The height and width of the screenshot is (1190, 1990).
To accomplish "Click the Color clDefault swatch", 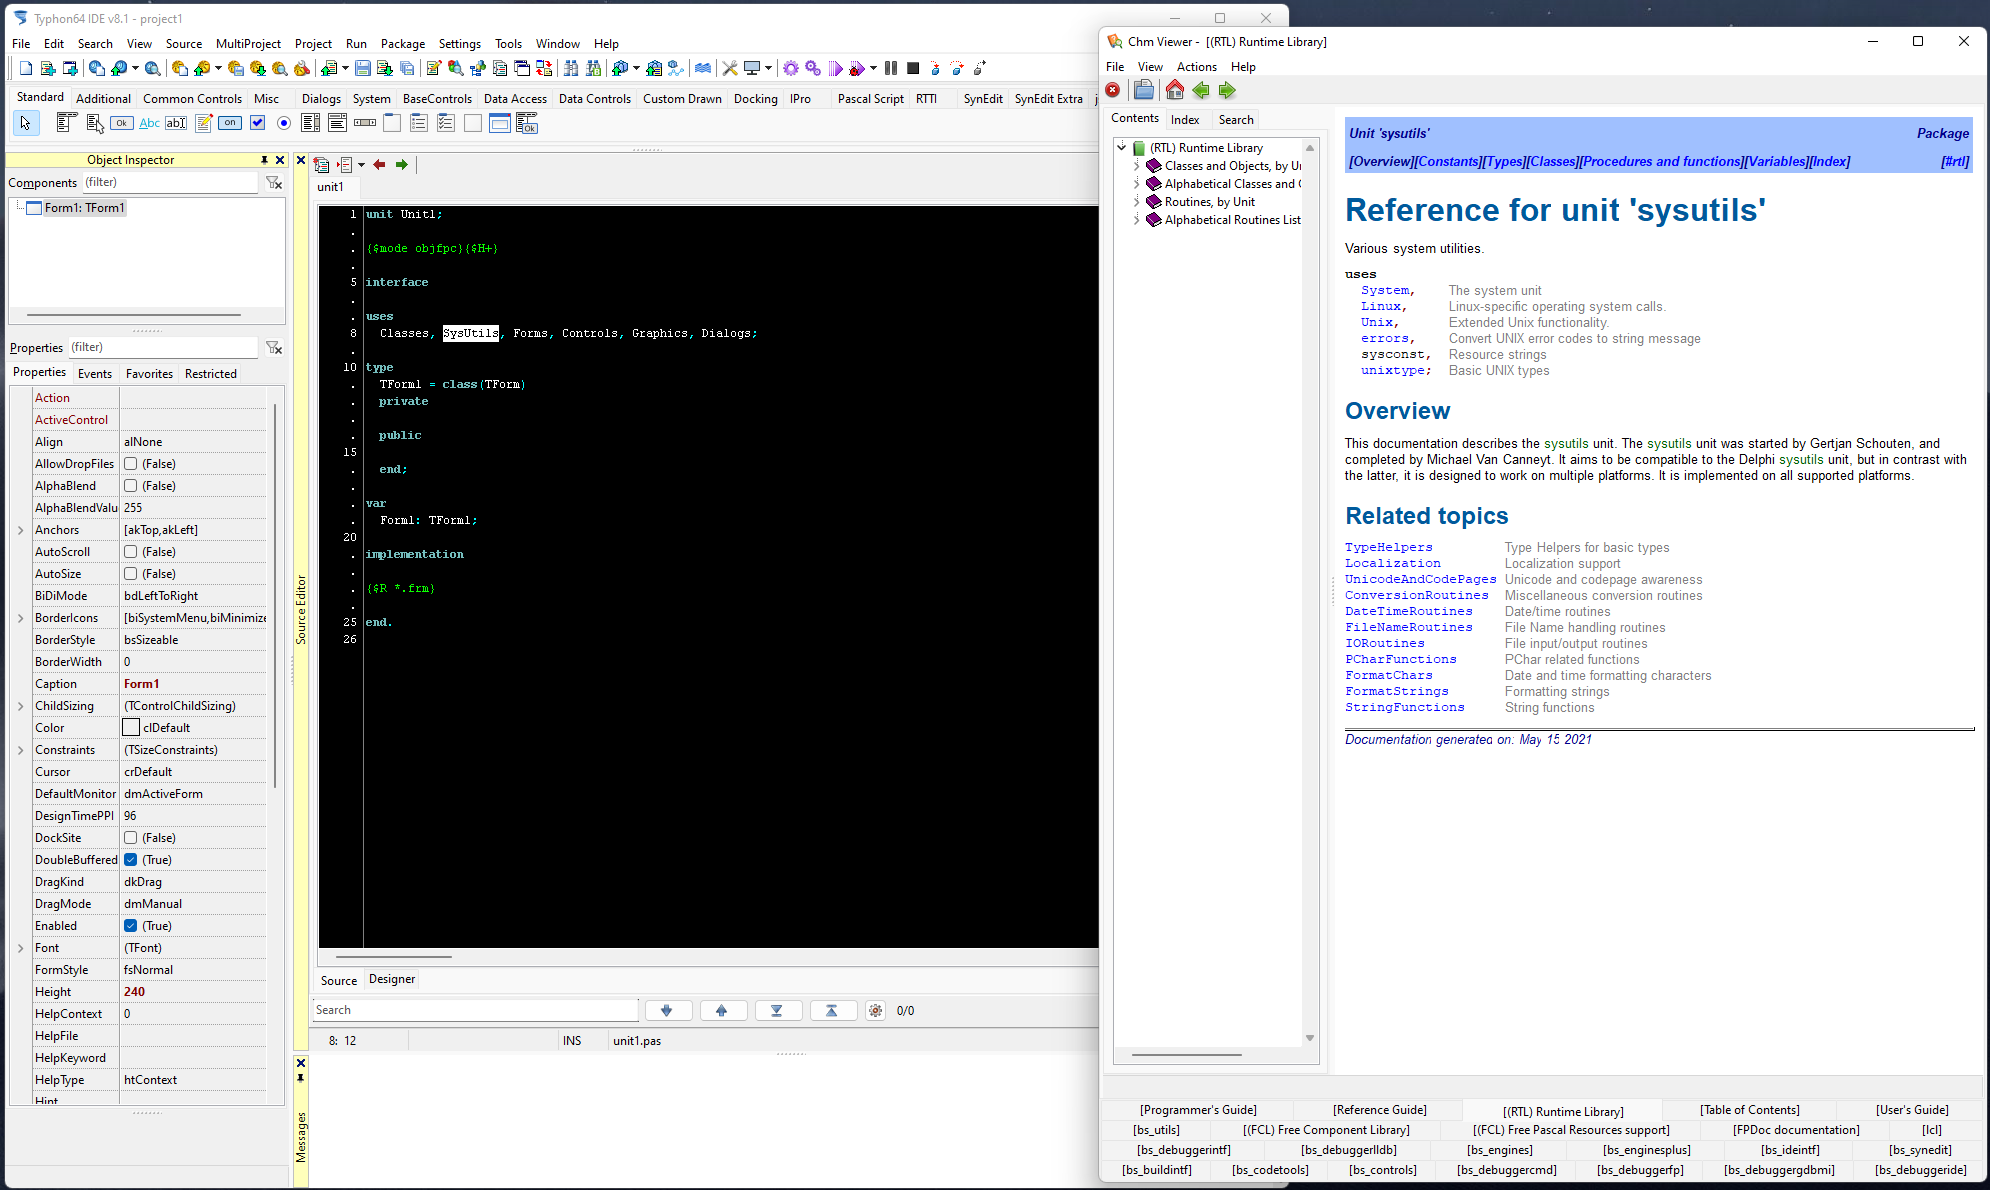I will 131,728.
